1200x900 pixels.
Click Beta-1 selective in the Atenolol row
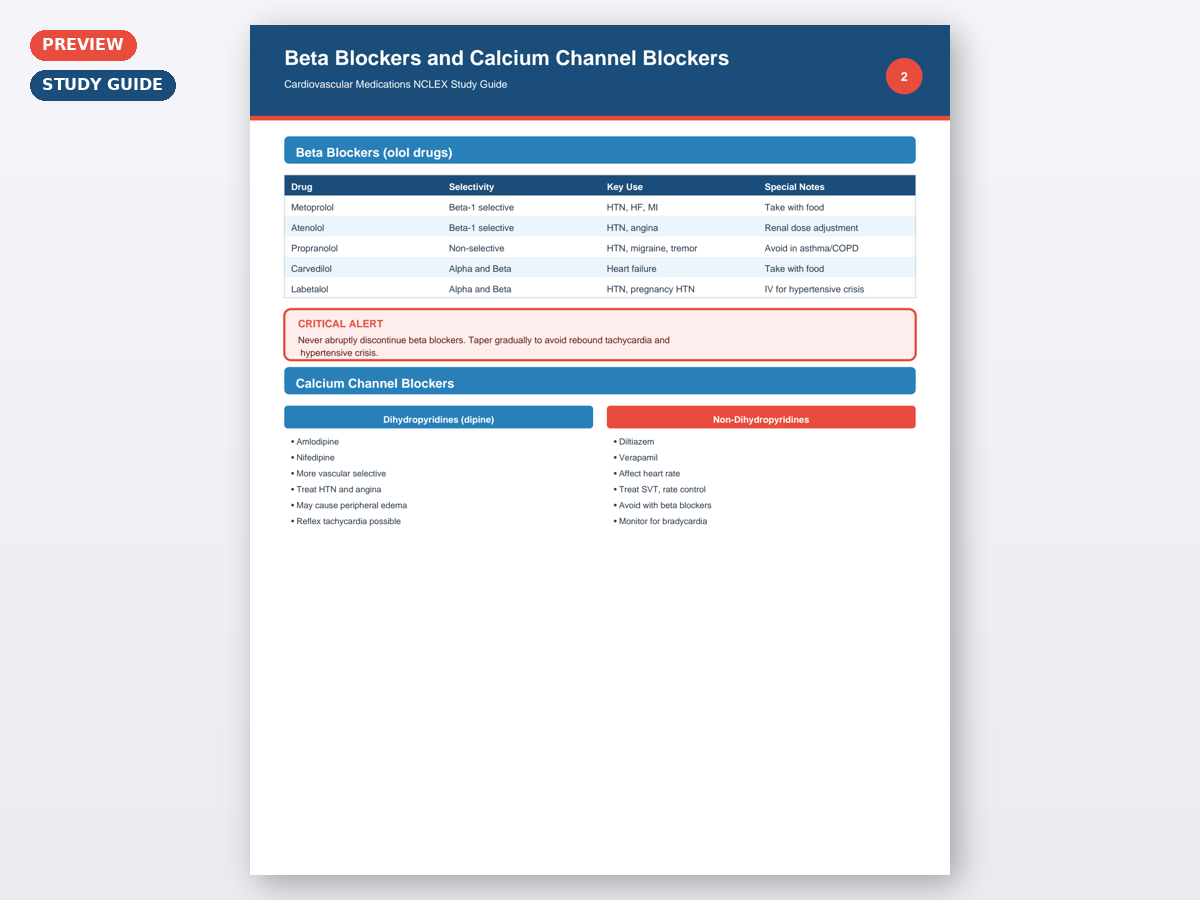pyautogui.click(x=481, y=228)
